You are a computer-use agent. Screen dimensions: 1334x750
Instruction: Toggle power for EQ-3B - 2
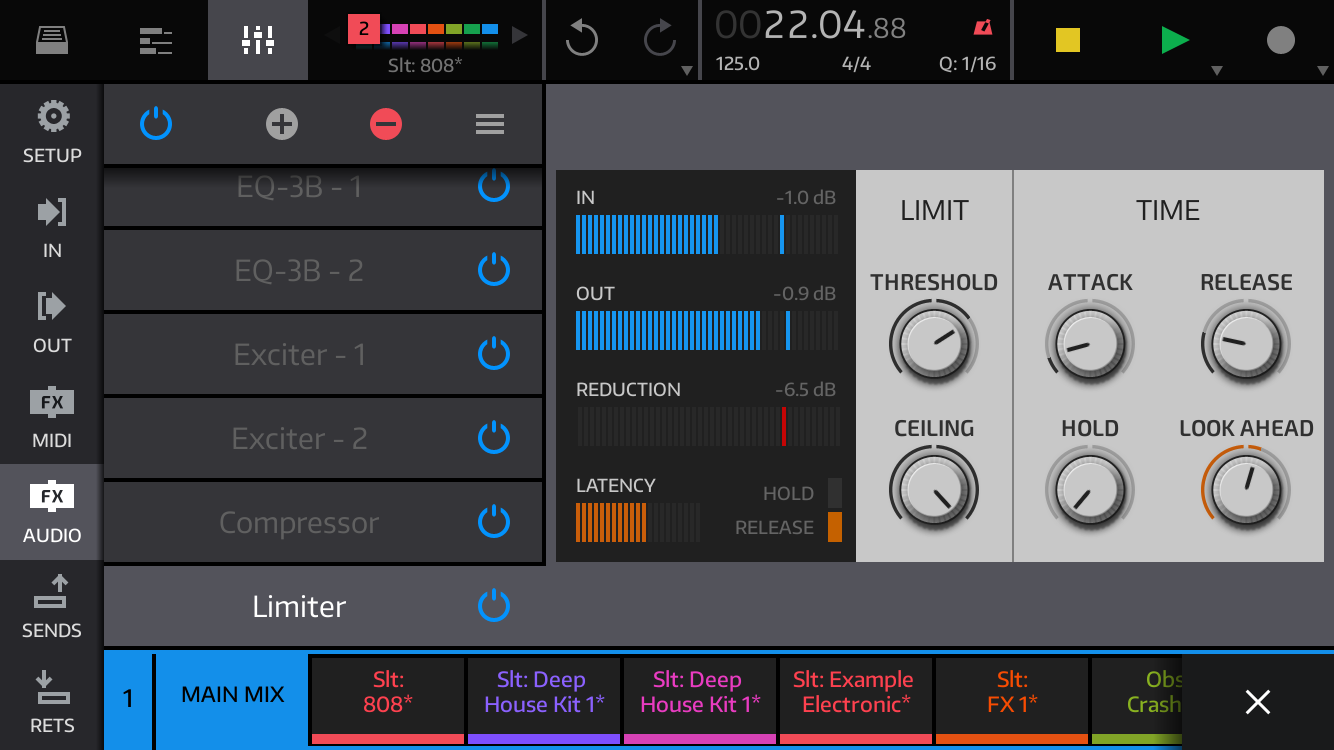[x=493, y=270]
